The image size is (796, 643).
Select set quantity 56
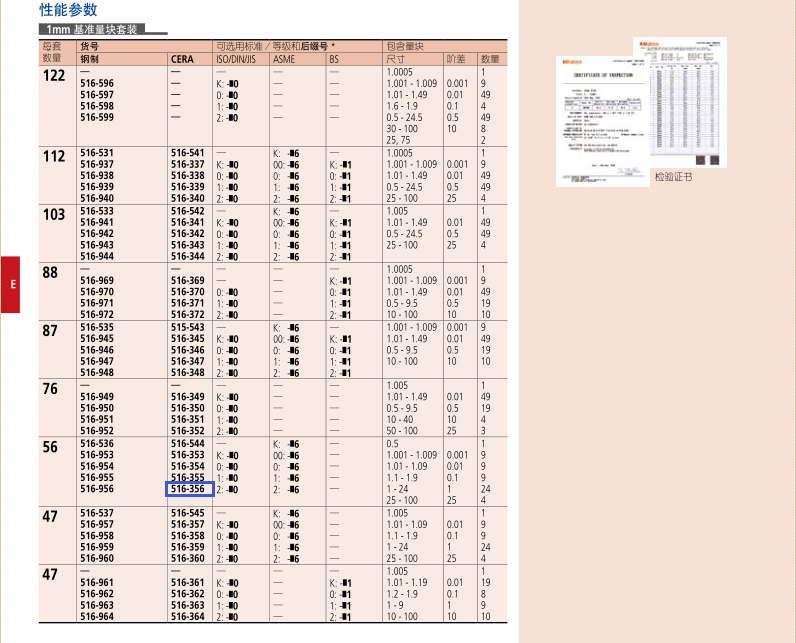[x=50, y=447]
